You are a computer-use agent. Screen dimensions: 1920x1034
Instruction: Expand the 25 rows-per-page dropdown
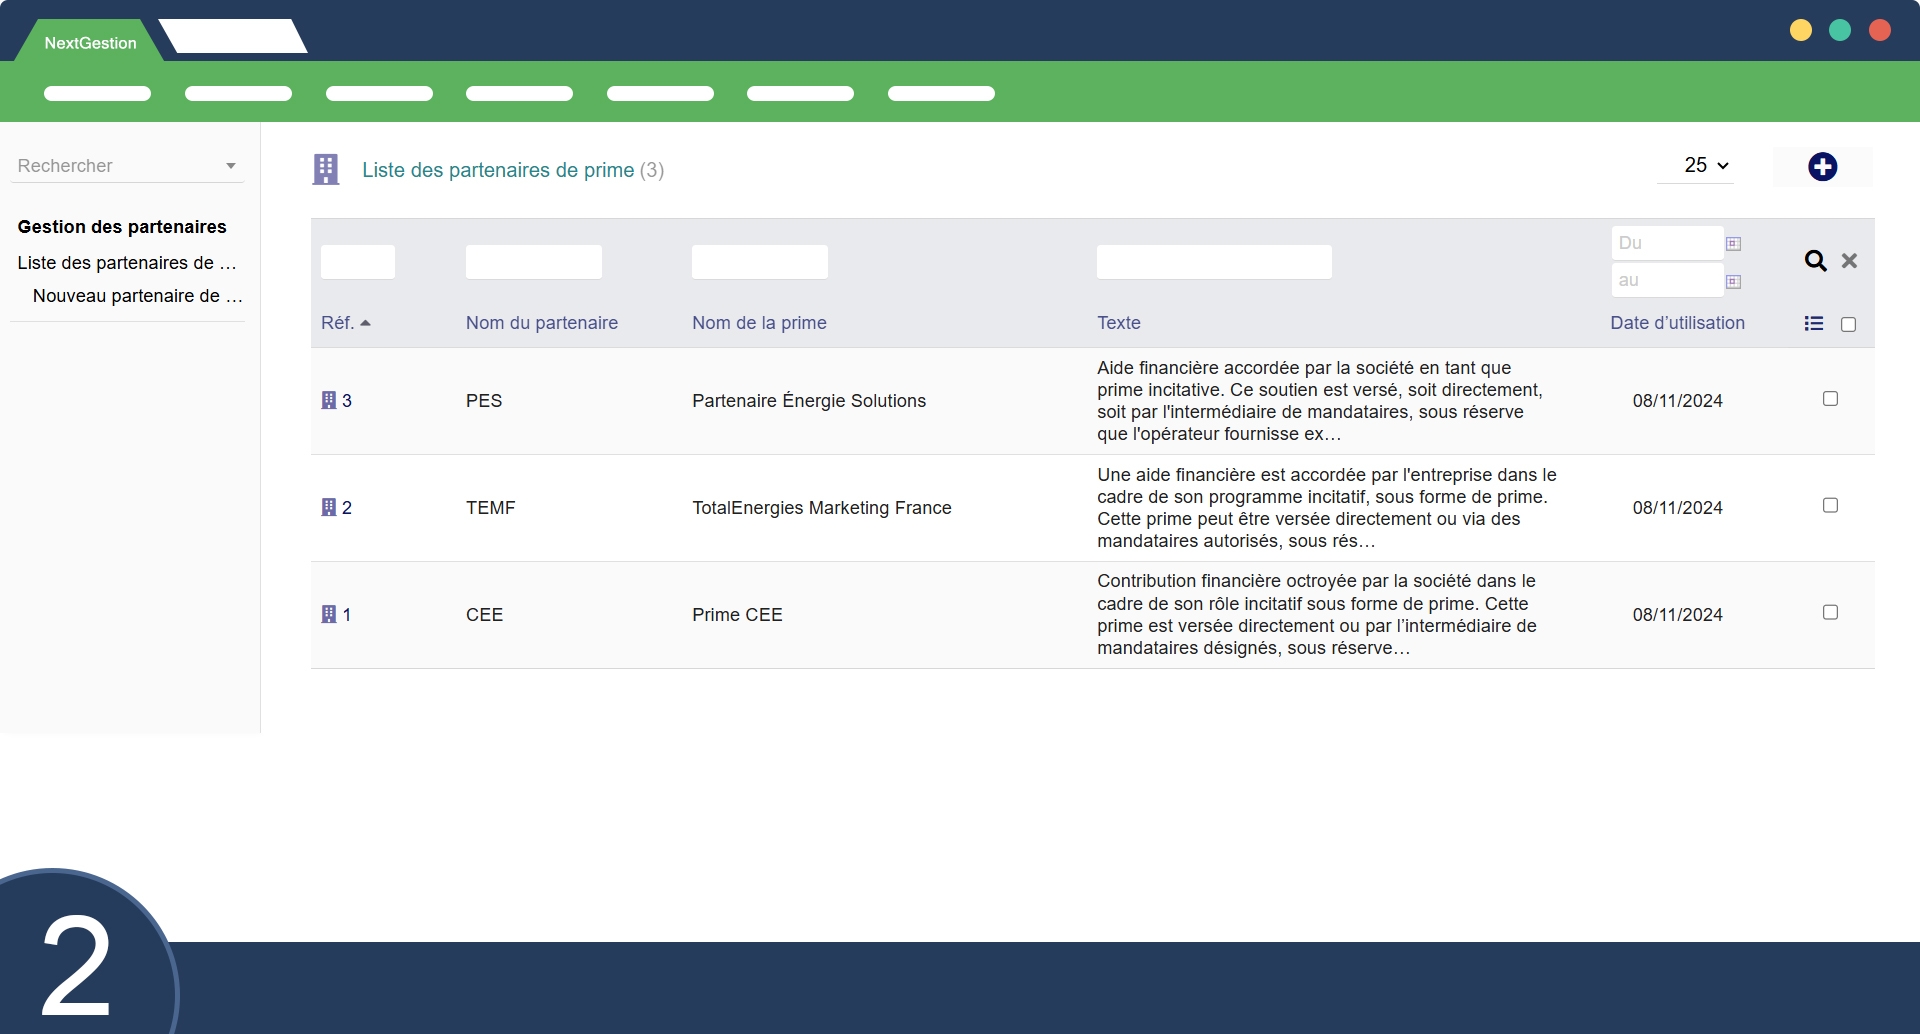(1705, 166)
